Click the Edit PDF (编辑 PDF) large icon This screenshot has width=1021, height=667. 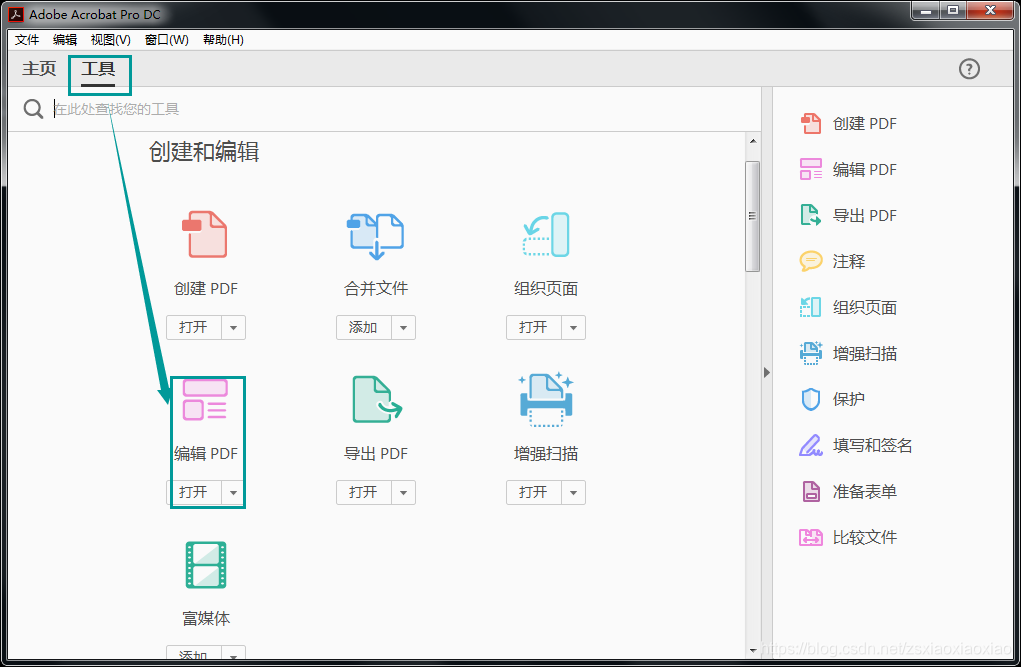pyautogui.click(x=205, y=400)
